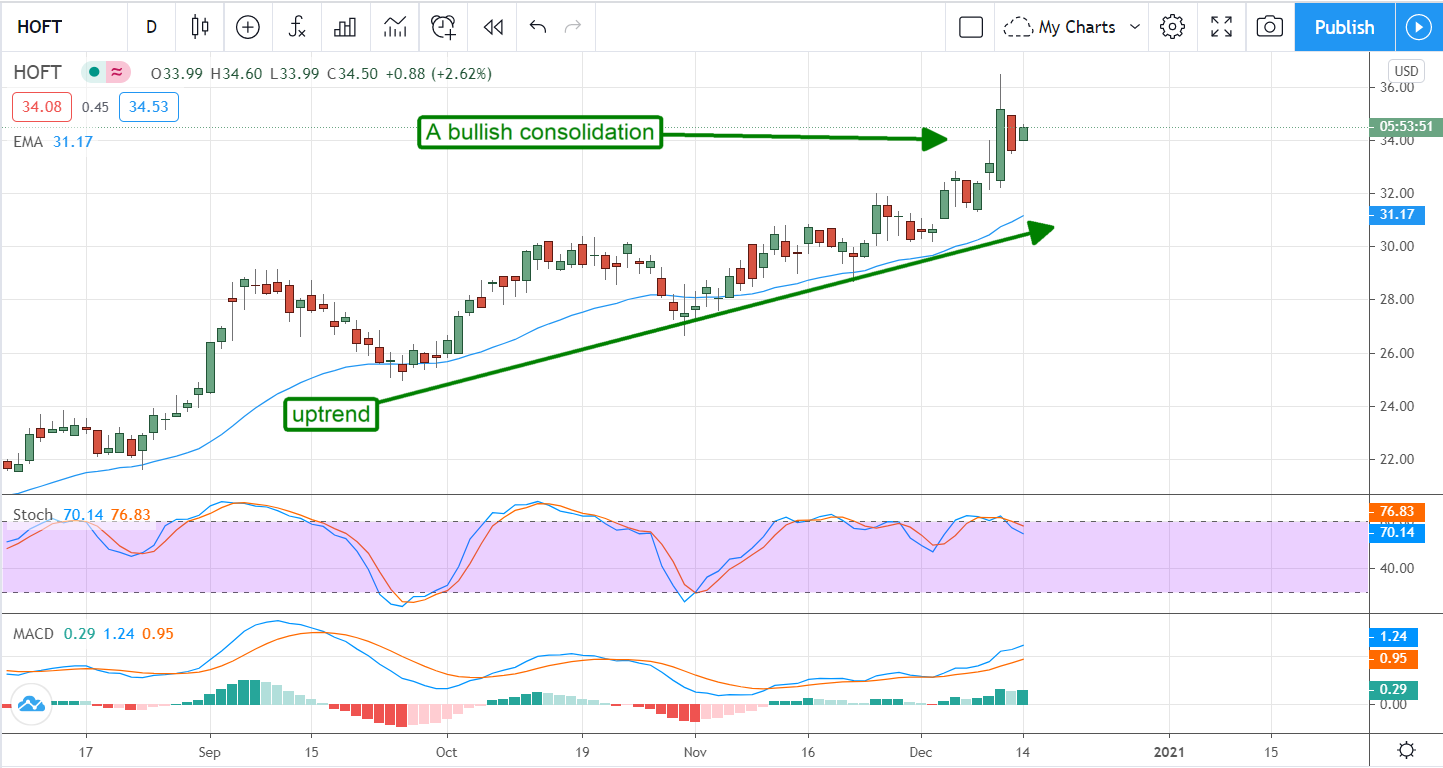Viewport: 1443px width, 768px height.
Task: Click the green market status dot
Action: click(93, 72)
